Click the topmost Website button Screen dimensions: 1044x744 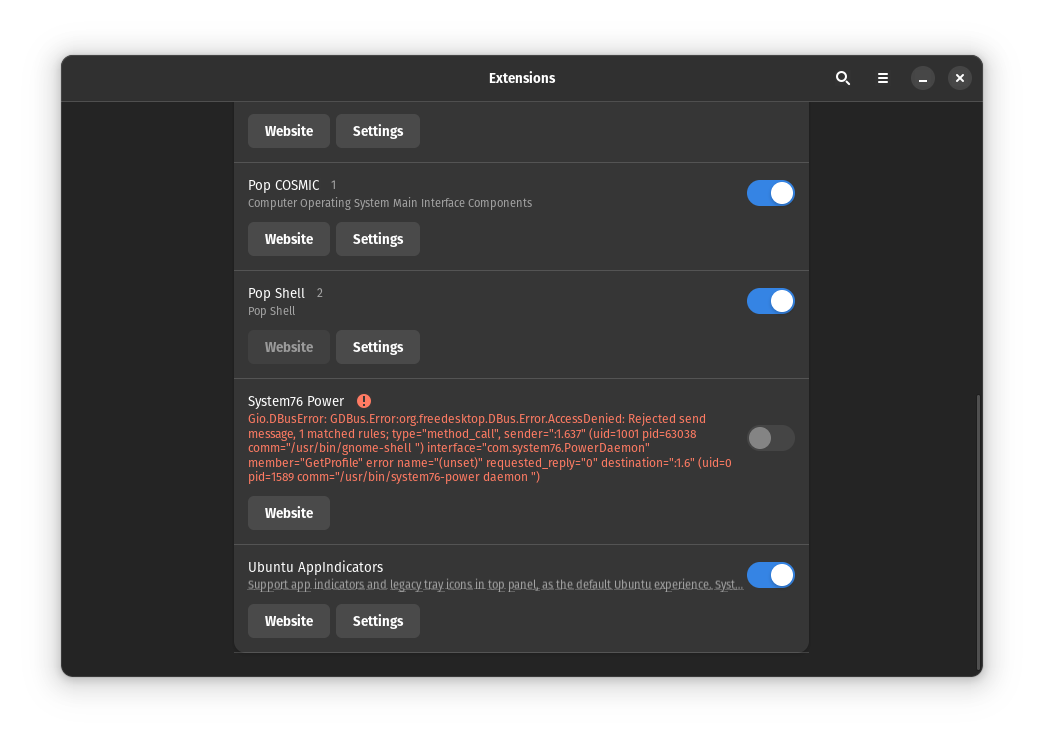288,130
